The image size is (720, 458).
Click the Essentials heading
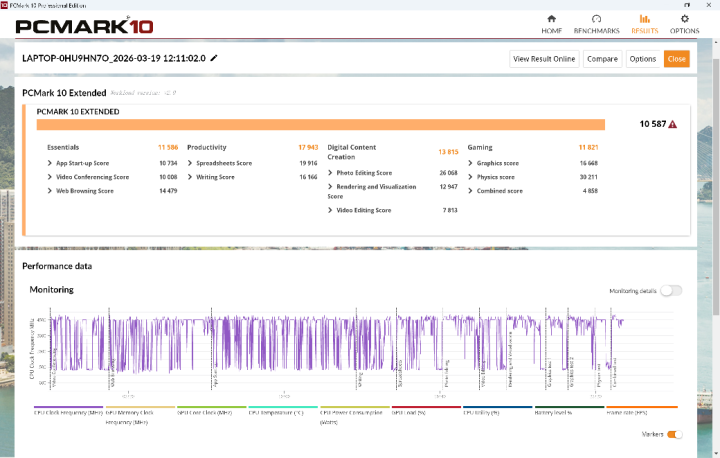click(x=63, y=147)
